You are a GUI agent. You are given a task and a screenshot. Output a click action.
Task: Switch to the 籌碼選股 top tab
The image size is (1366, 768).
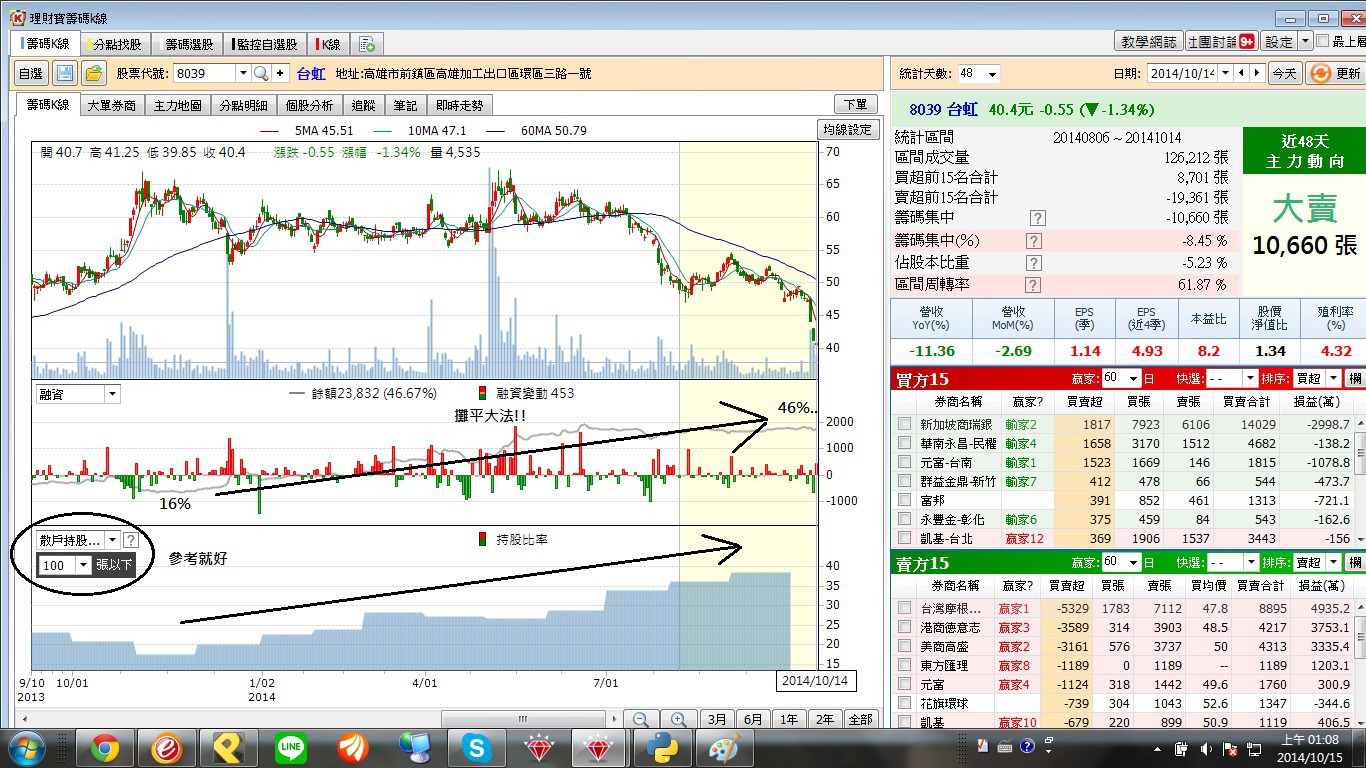pyautogui.click(x=188, y=44)
